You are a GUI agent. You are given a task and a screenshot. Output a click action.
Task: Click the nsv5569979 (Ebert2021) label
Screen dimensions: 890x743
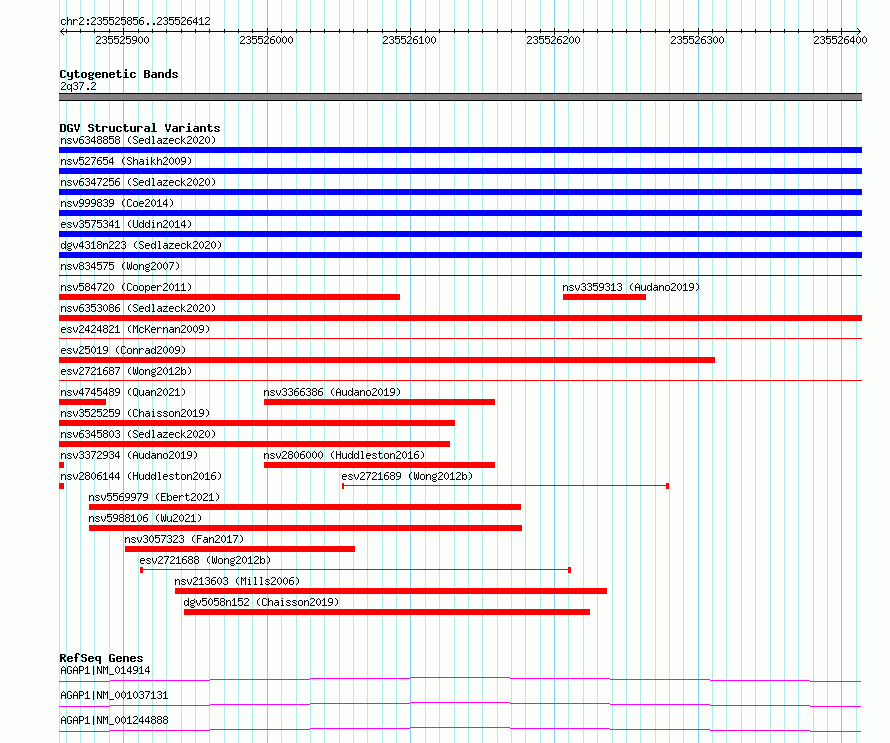[154, 497]
